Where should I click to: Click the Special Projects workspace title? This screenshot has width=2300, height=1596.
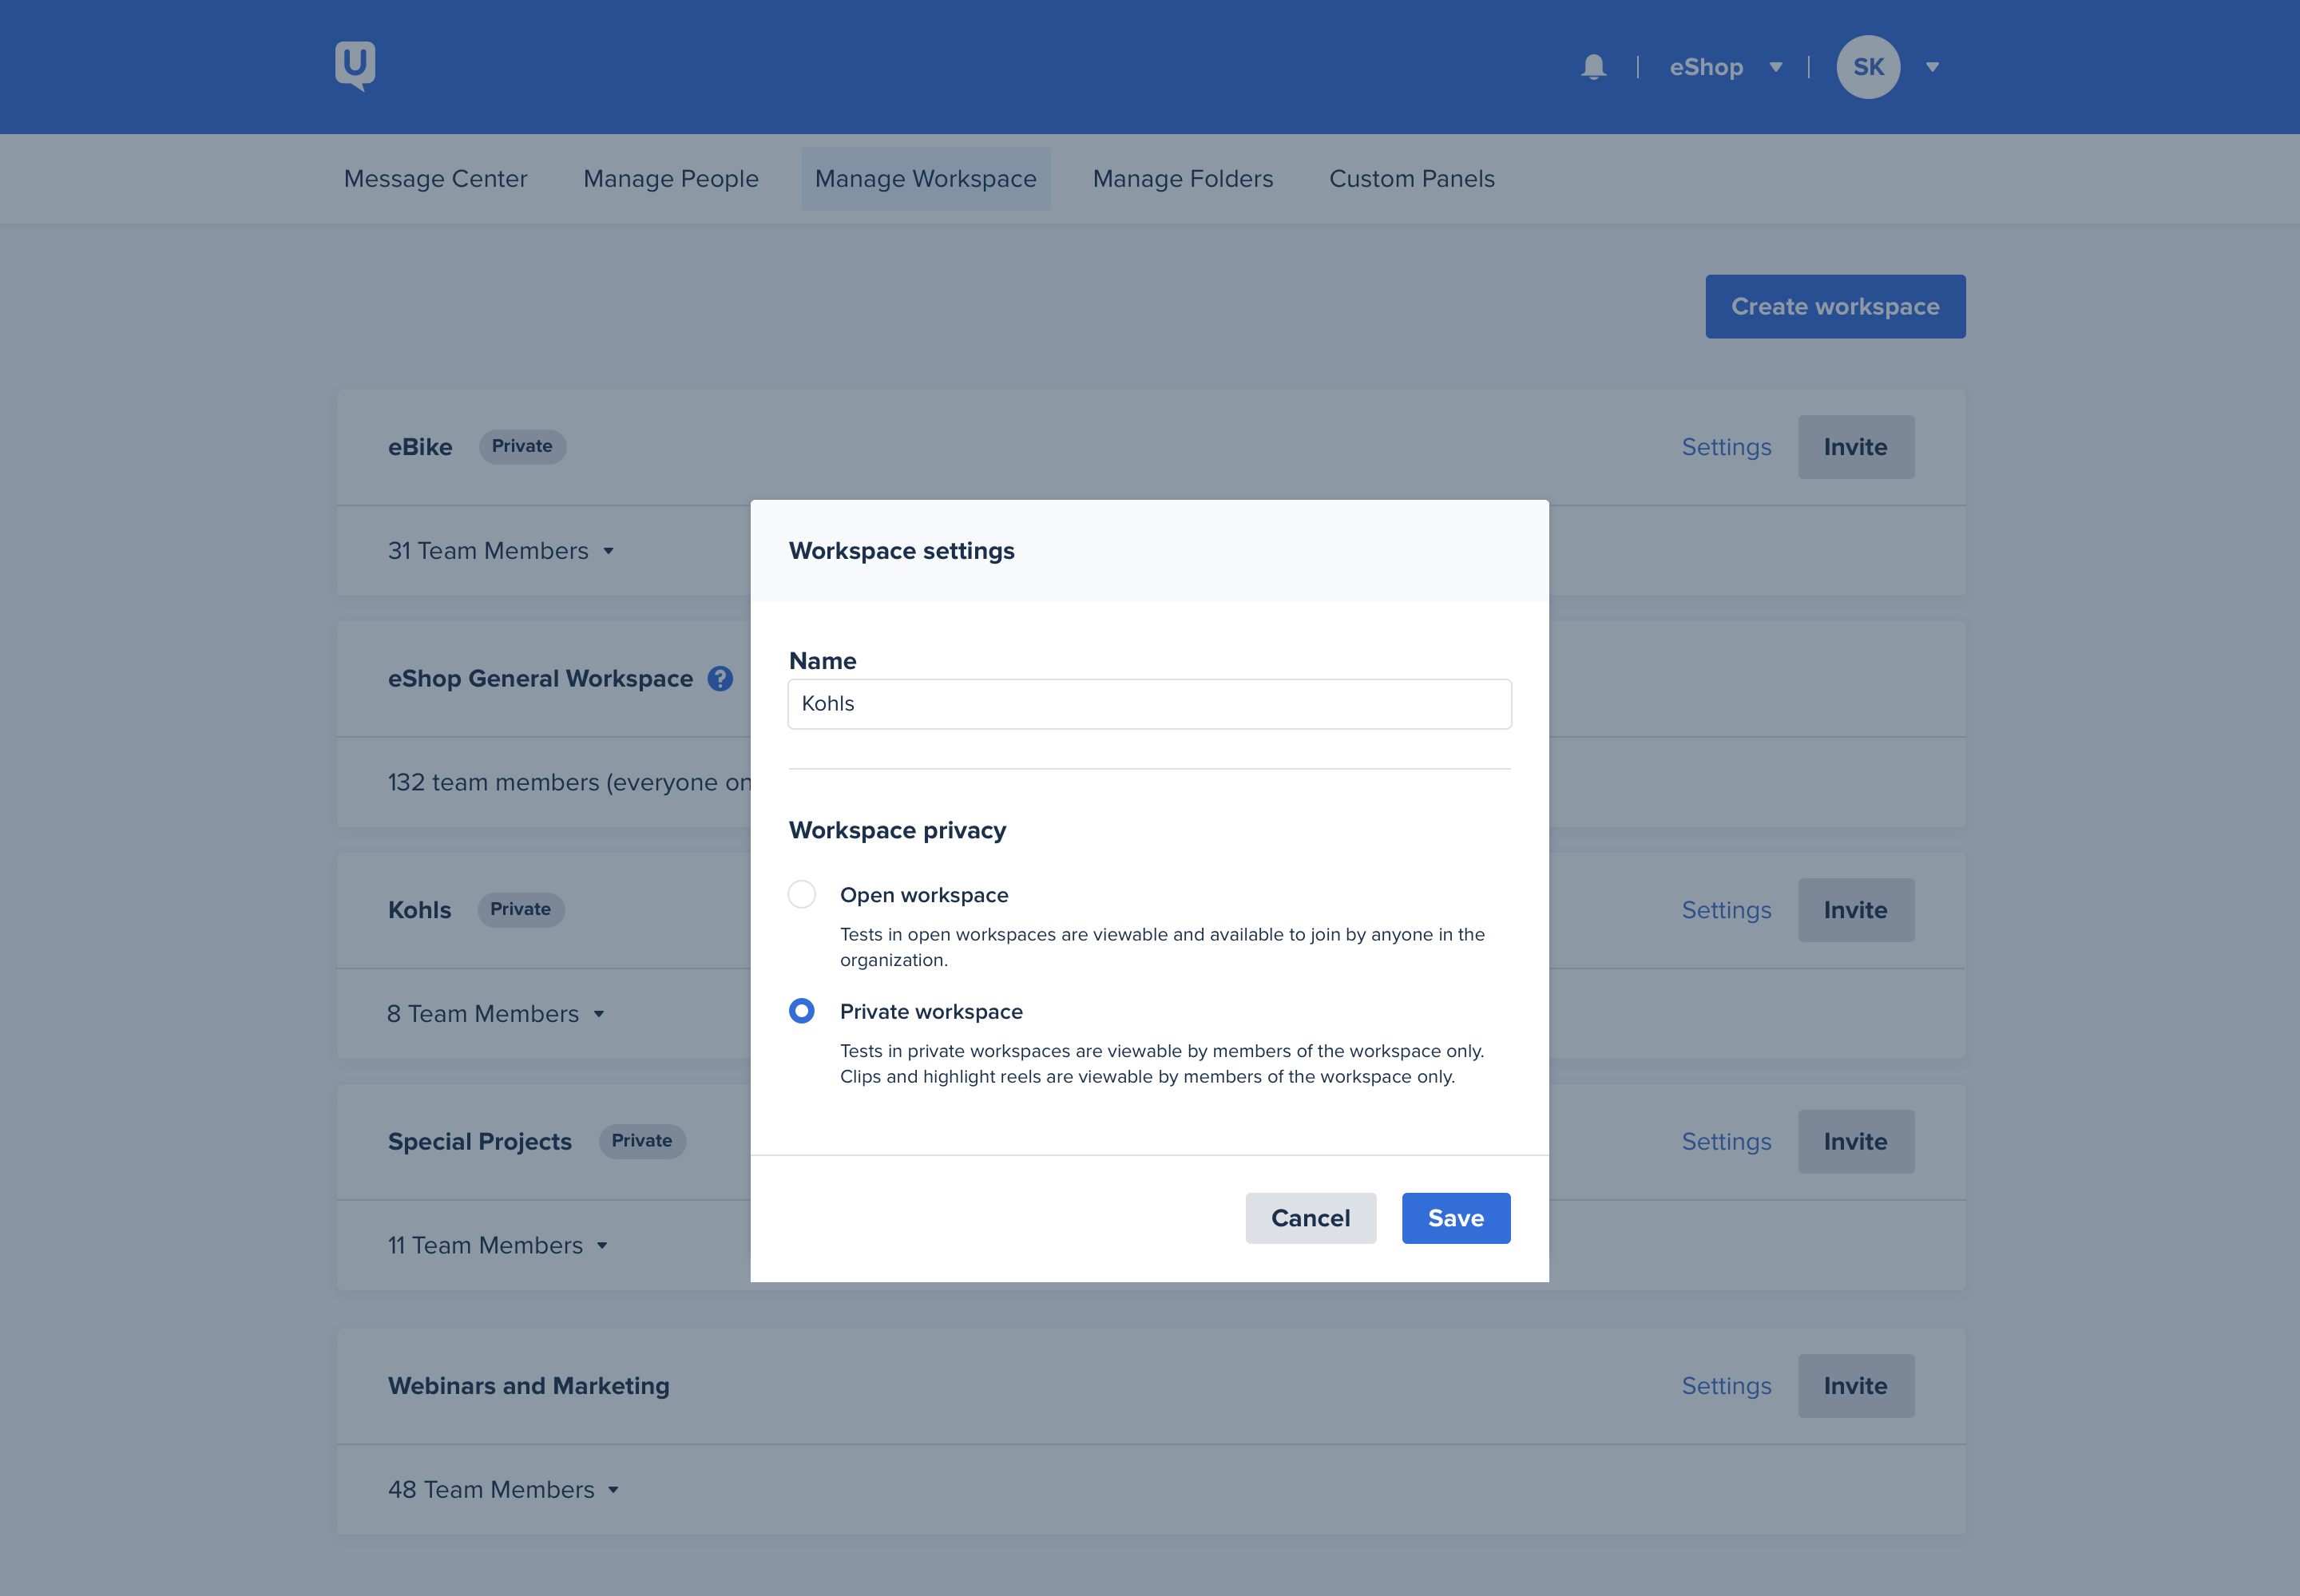pyautogui.click(x=479, y=1141)
